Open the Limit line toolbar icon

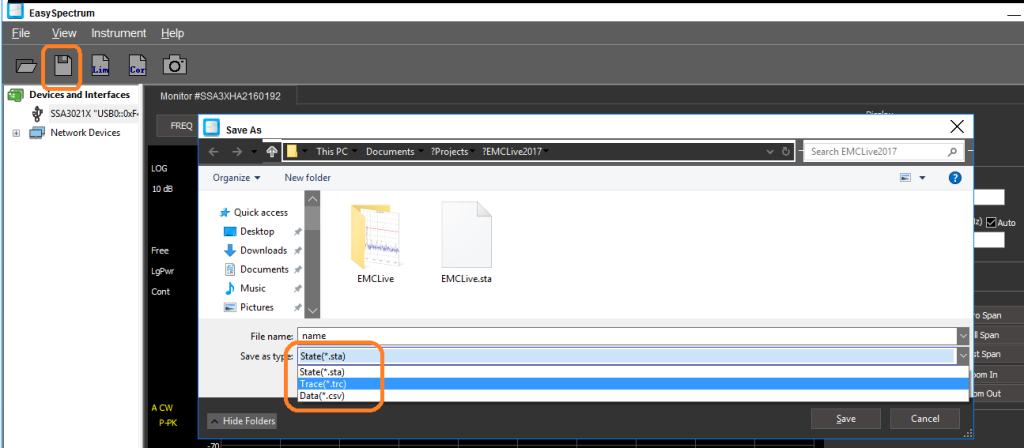click(x=100, y=66)
